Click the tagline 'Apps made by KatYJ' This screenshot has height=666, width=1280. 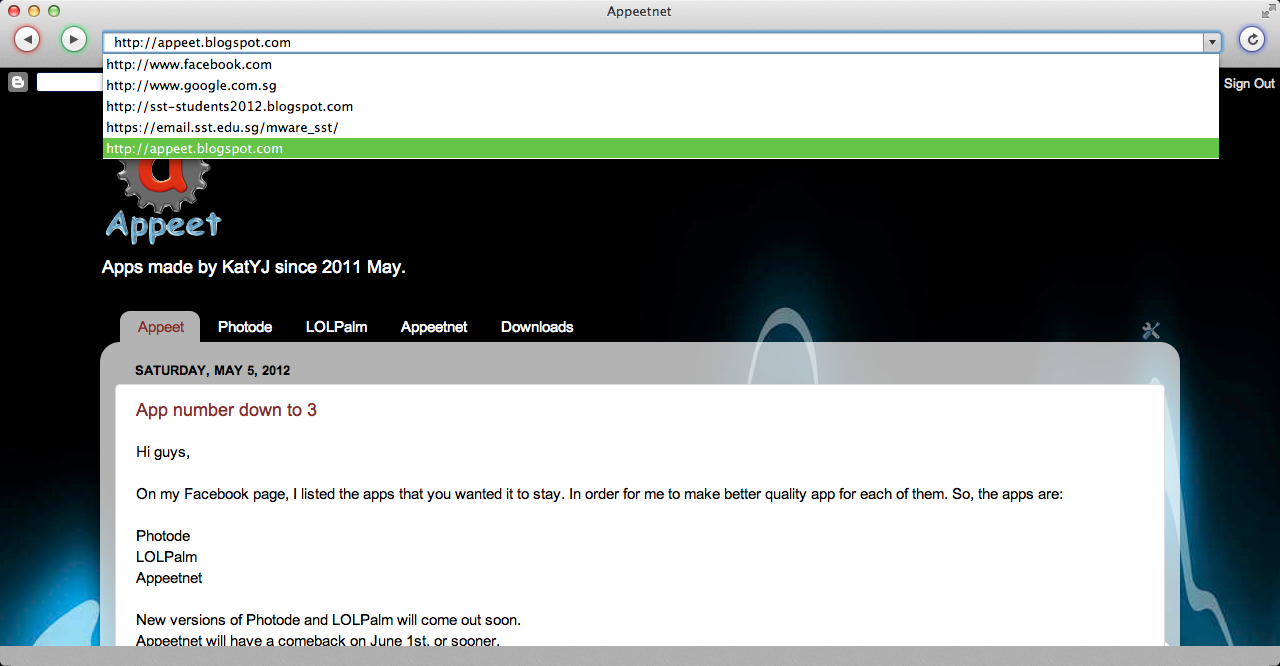point(253,267)
